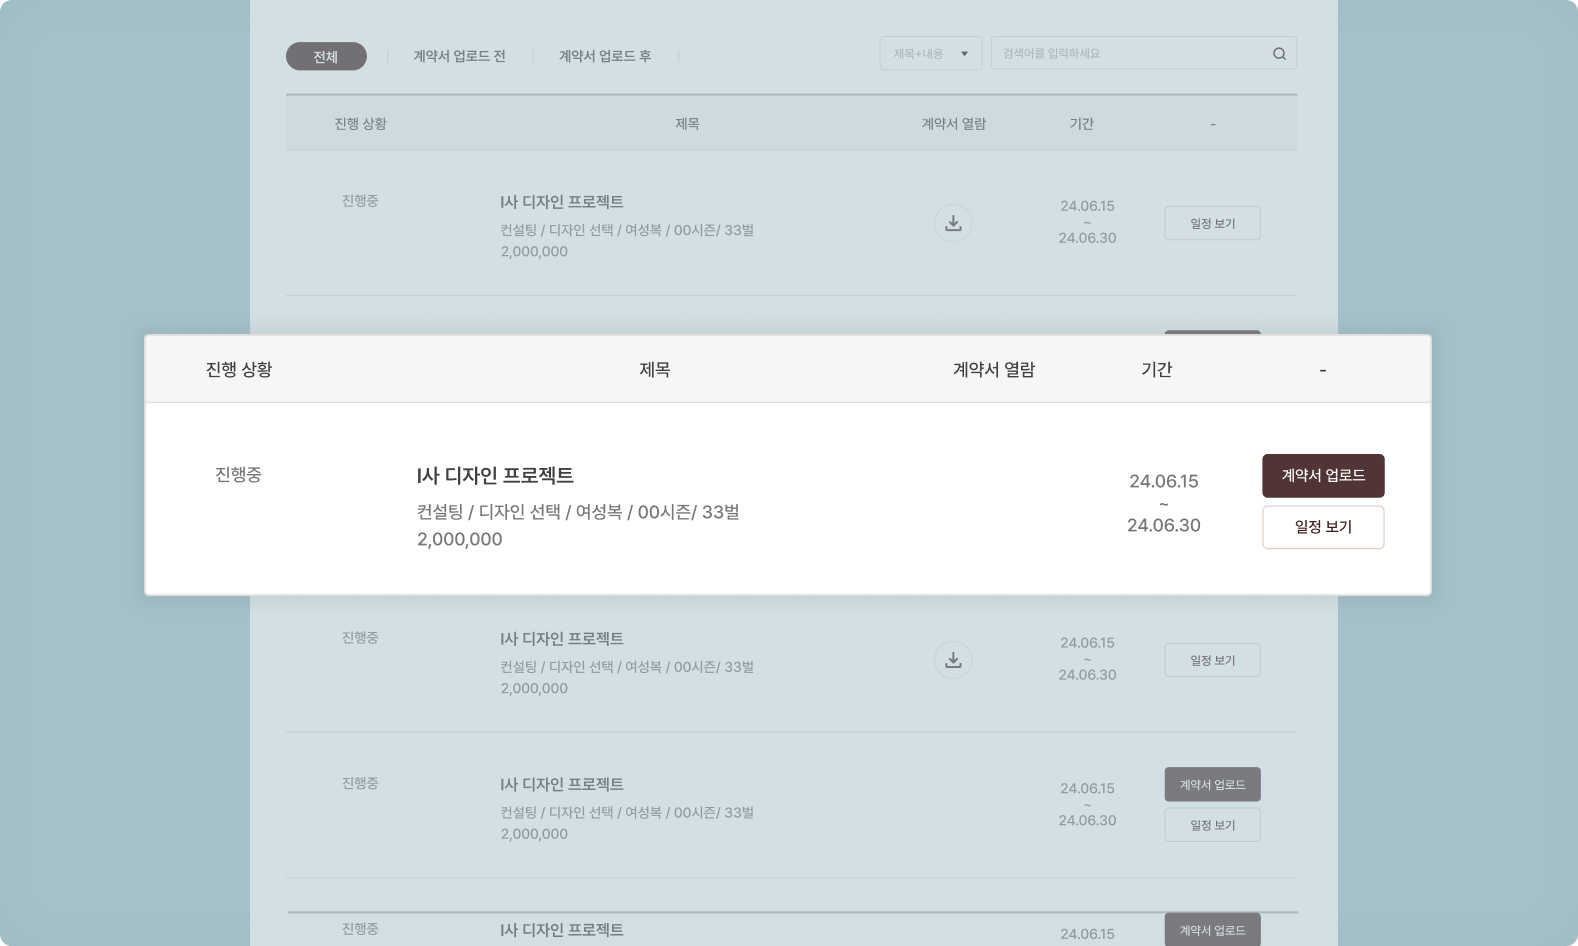1578x946 pixels.
Task: Click 진행 상황 column header in highlighted card
Action: tap(239, 370)
